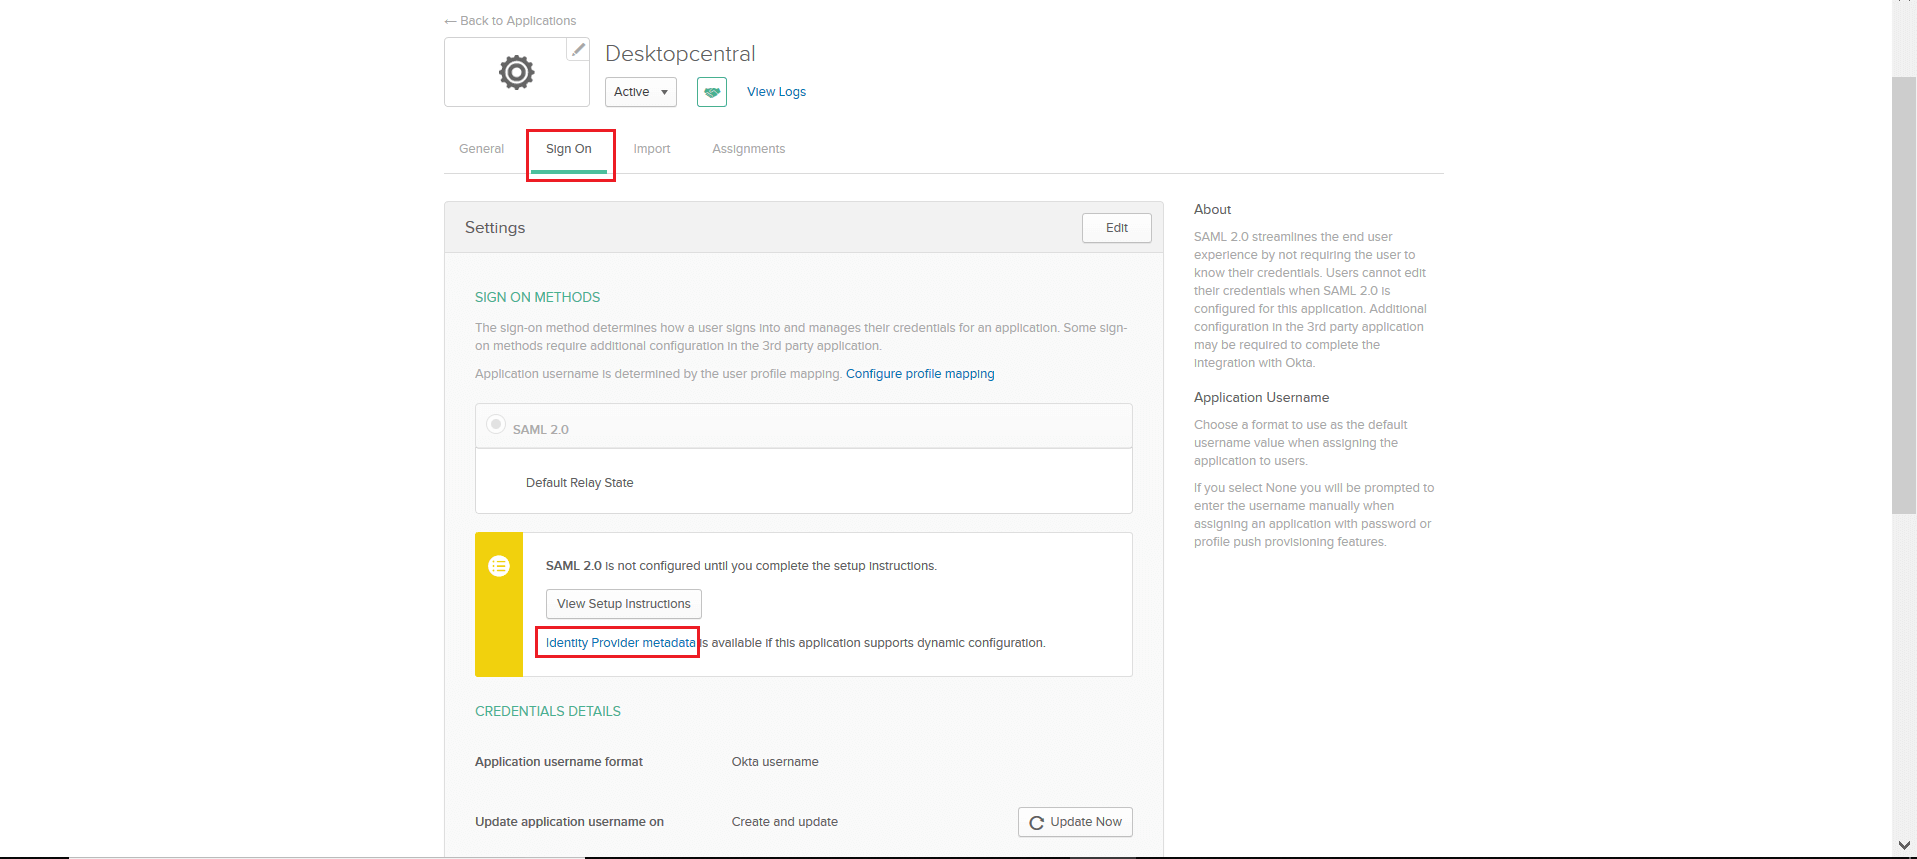Viewport: 1917px width, 859px height.
Task: Click the CREDENTIALS DETAILS heading
Action: click(x=548, y=712)
